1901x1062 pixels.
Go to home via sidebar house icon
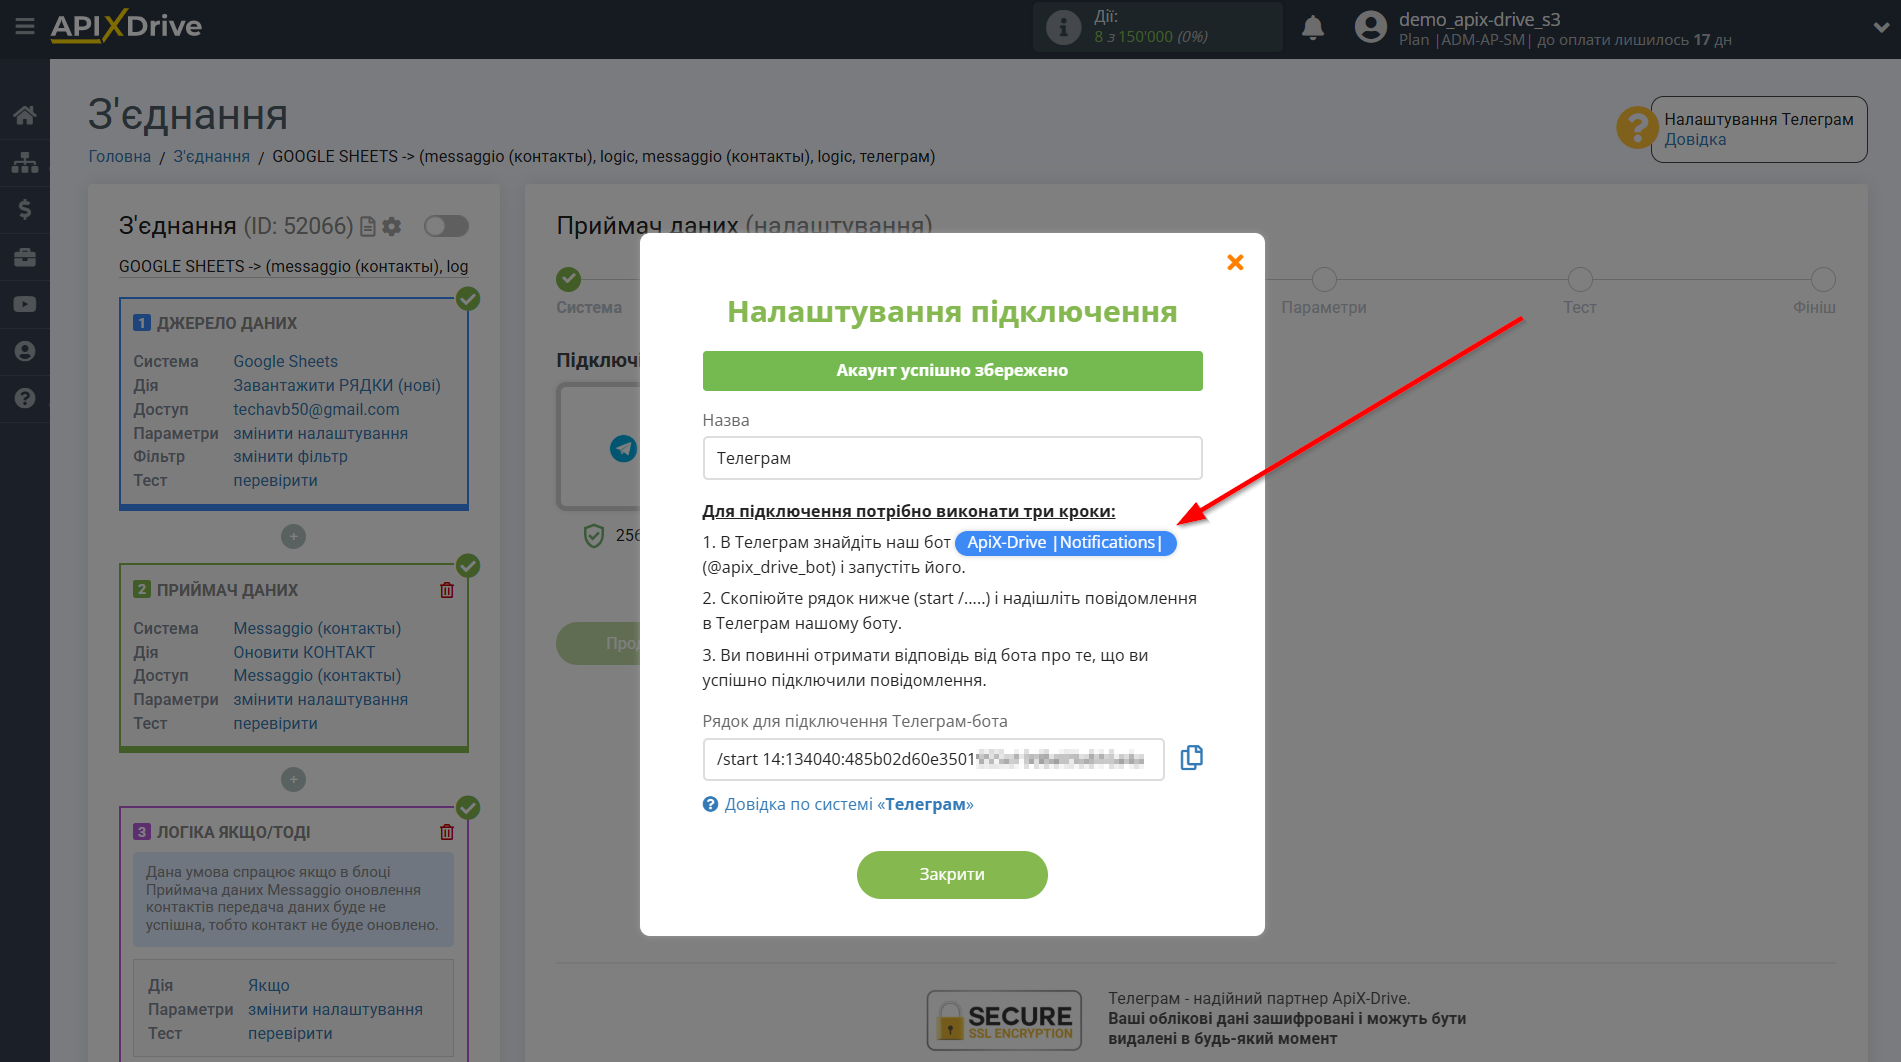point(25,115)
